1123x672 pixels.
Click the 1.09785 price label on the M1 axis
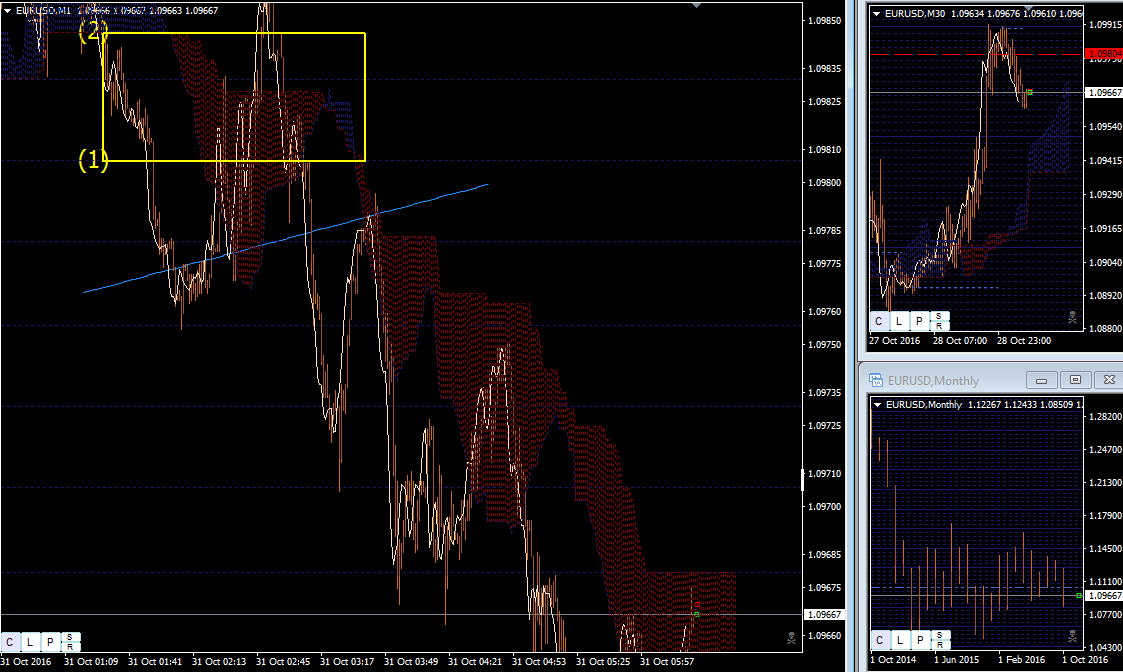coord(824,231)
